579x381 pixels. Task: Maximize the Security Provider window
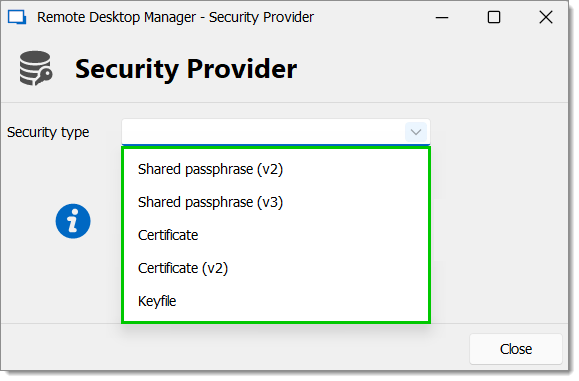(494, 17)
